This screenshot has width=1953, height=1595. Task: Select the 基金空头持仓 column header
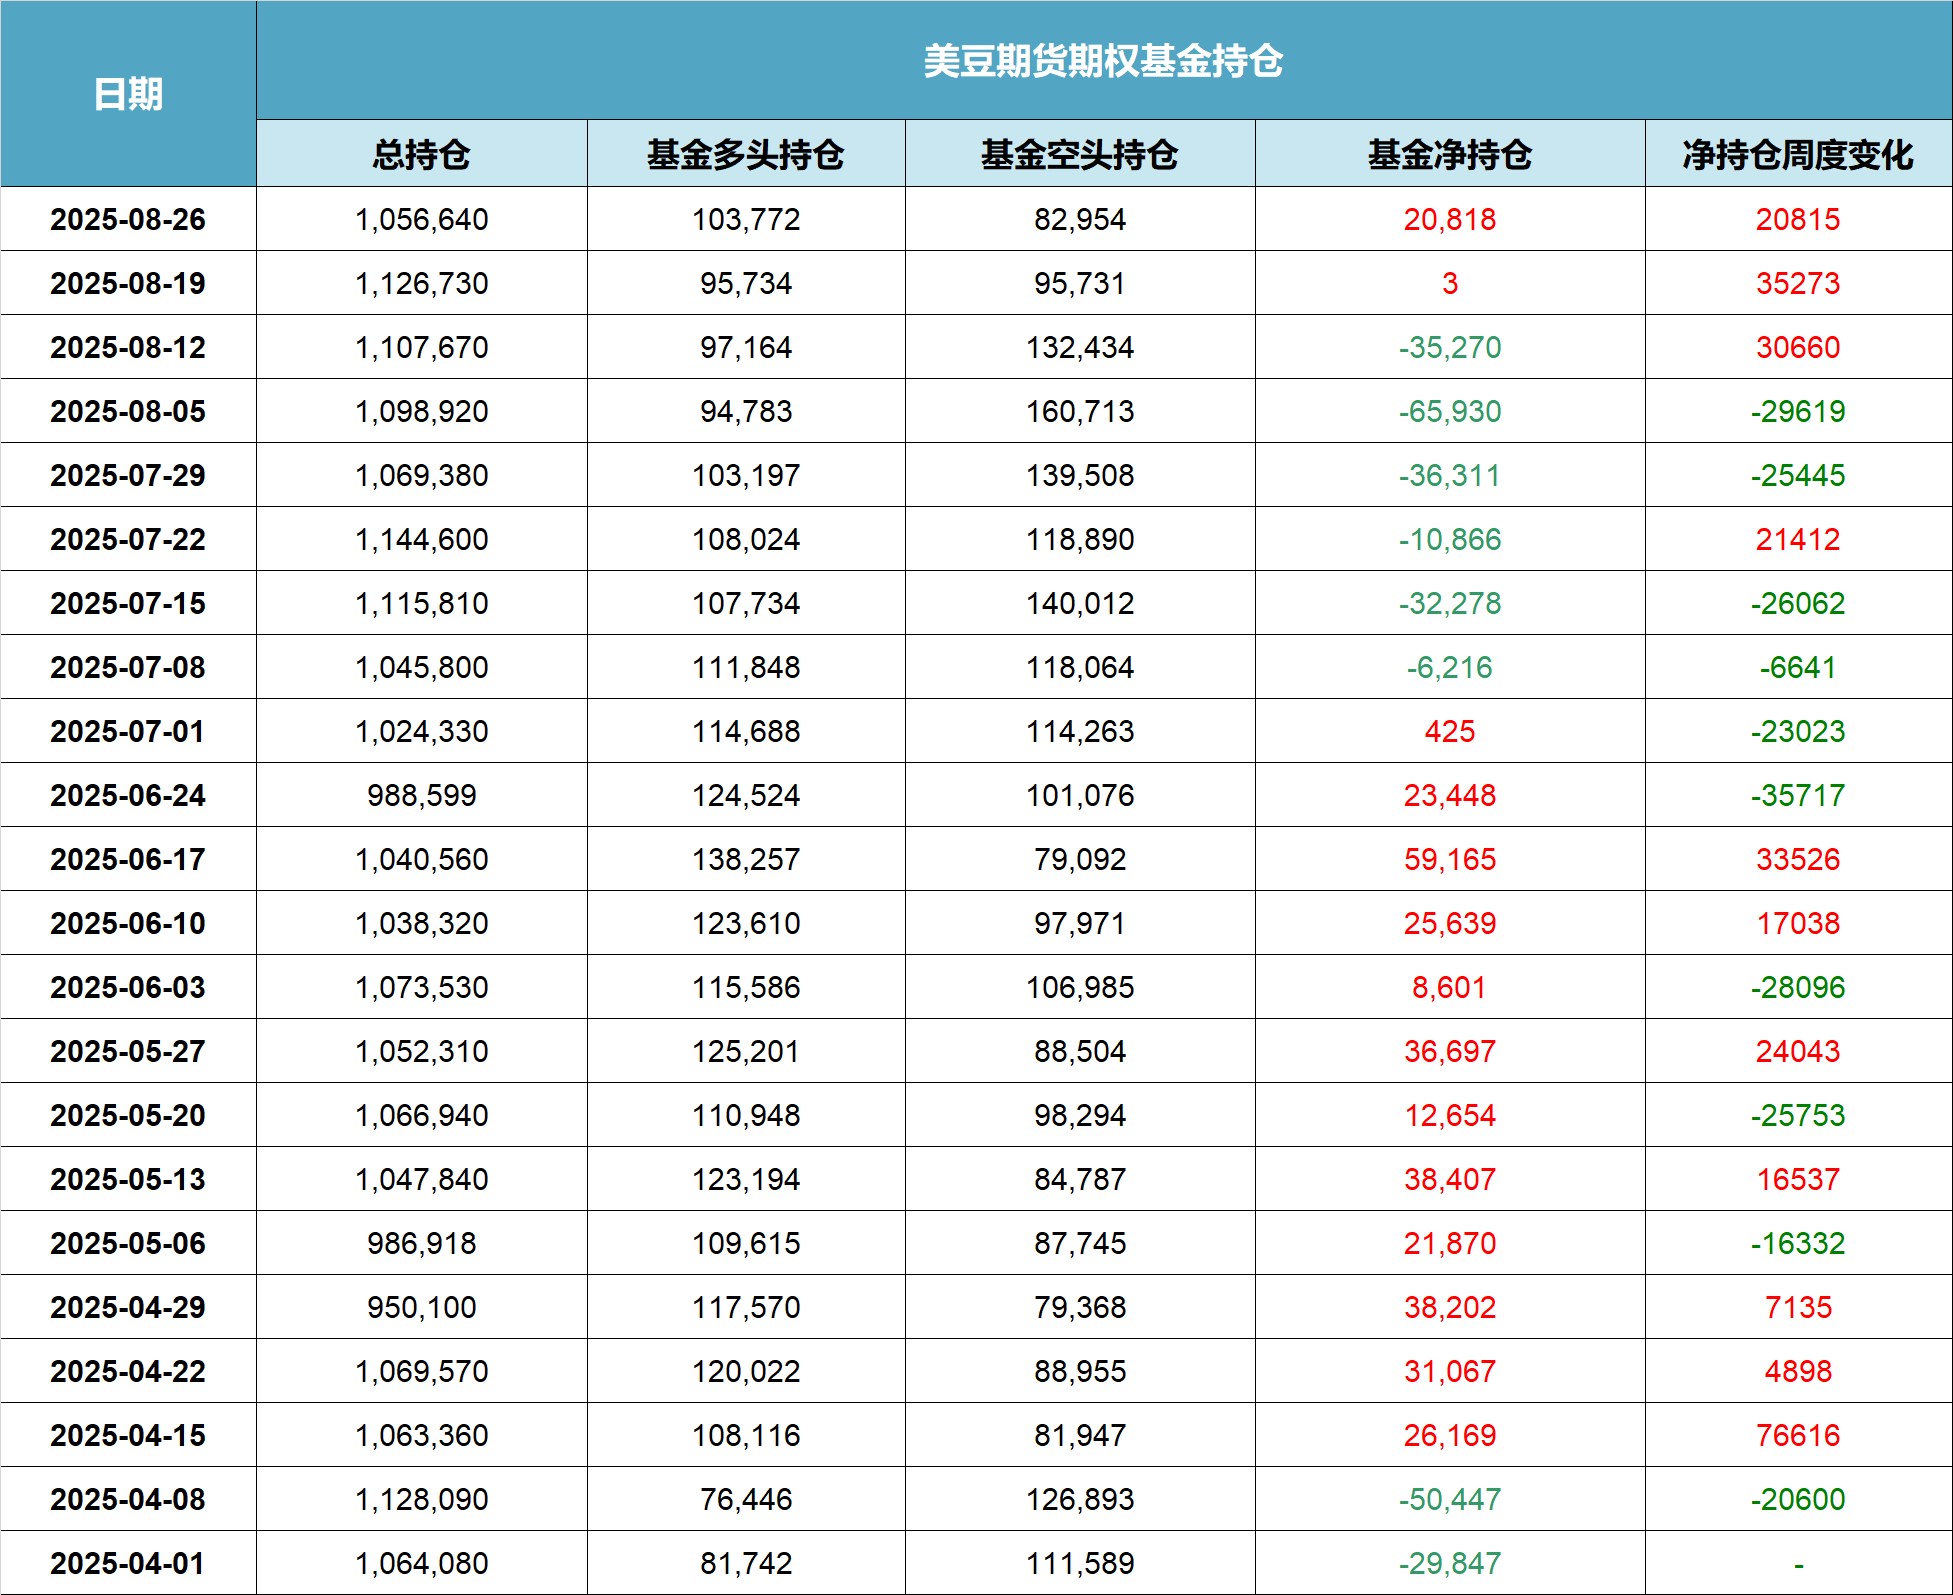pyautogui.click(x=1079, y=154)
